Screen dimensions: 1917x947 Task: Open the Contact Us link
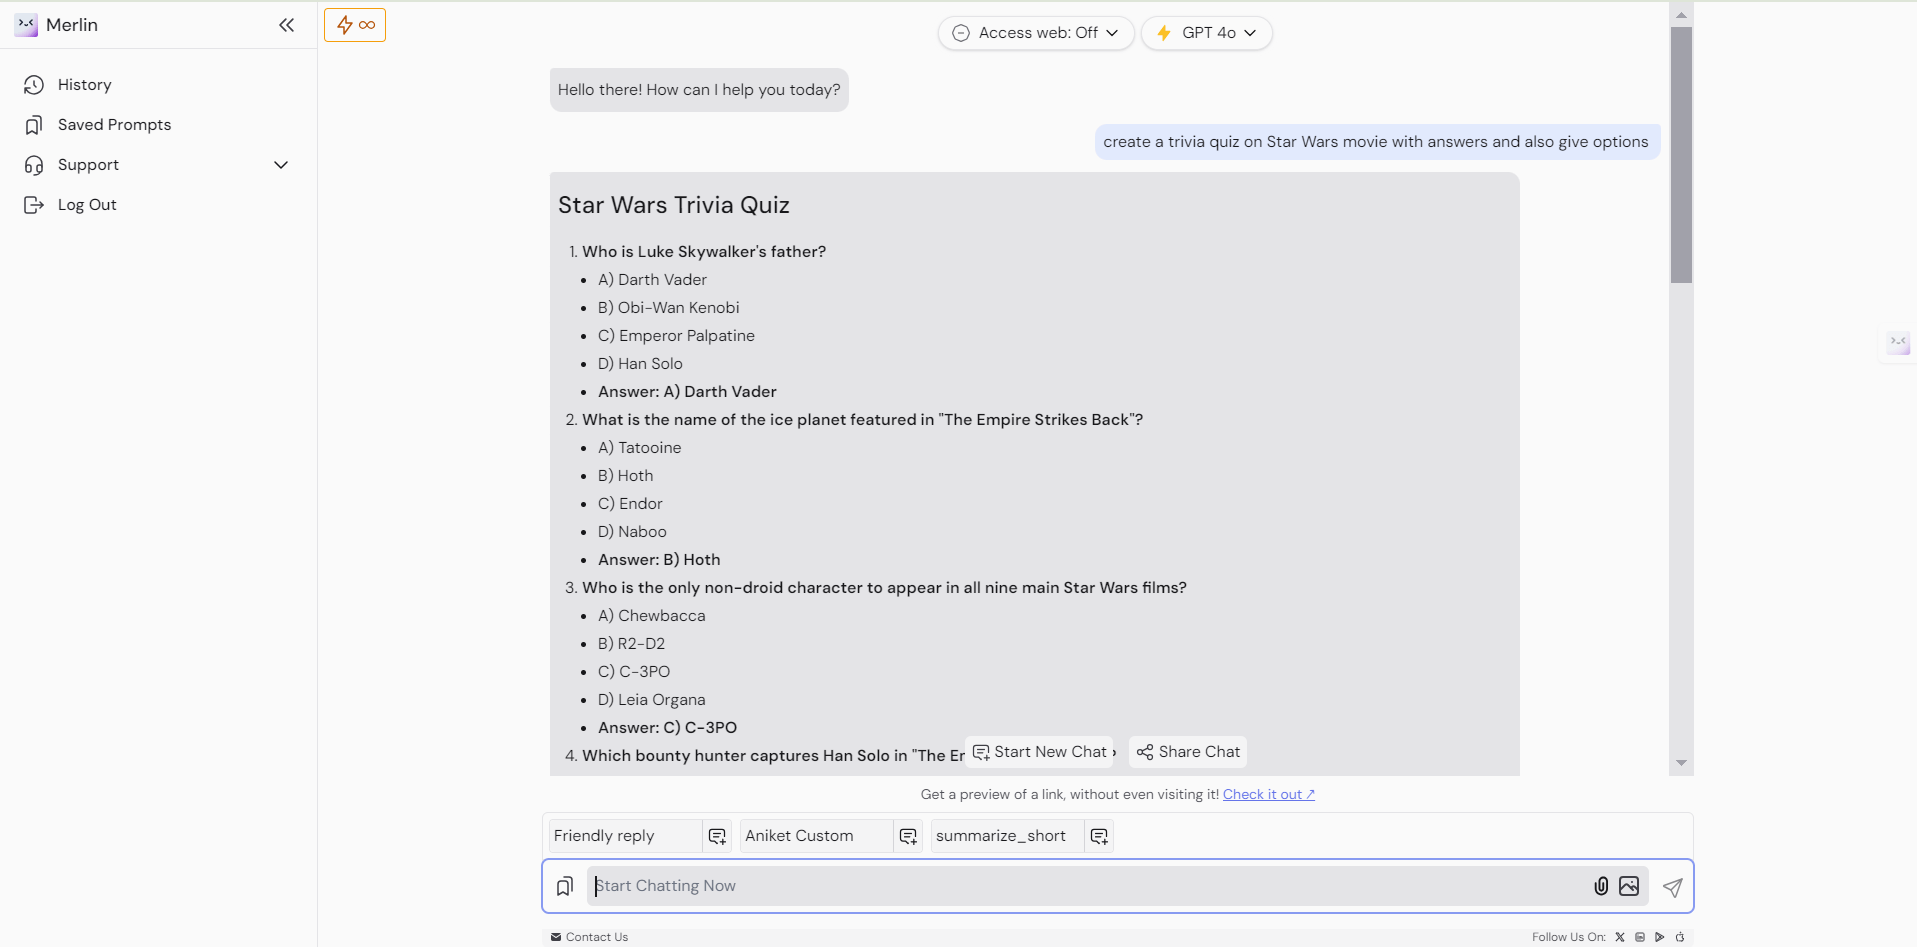589,937
